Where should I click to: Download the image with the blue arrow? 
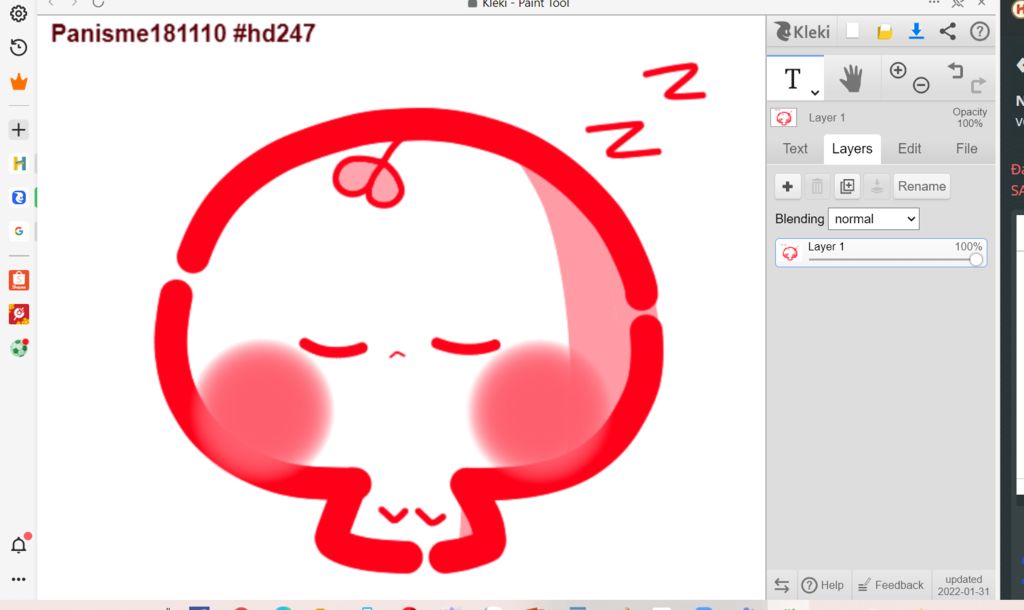(x=916, y=31)
